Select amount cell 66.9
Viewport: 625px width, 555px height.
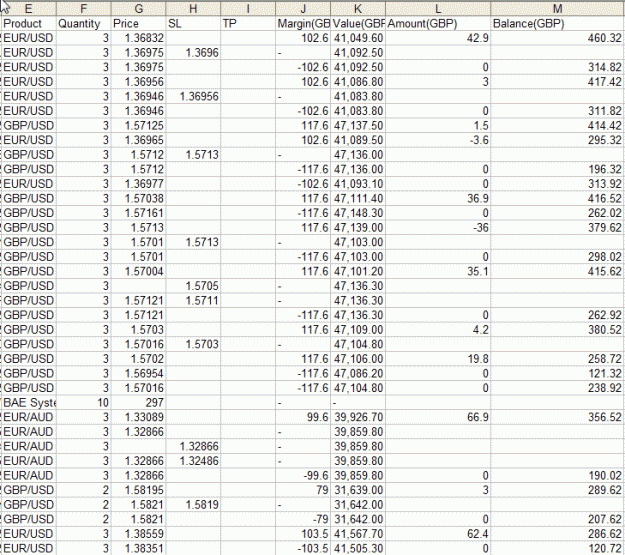(x=438, y=417)
